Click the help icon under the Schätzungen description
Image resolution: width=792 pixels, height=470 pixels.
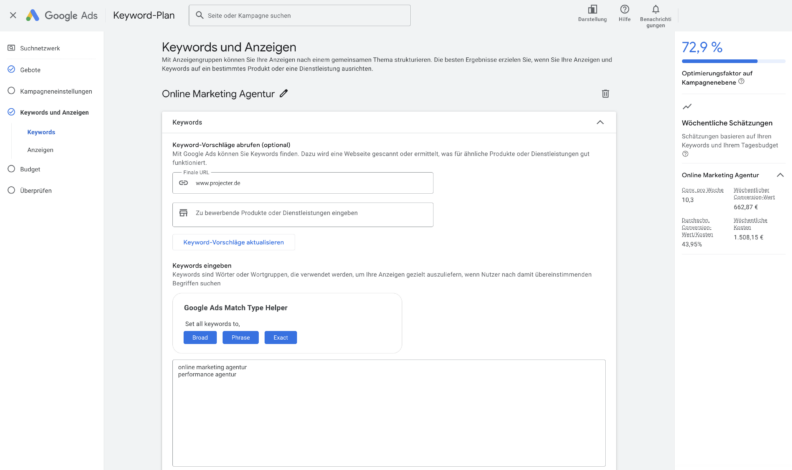685,154
